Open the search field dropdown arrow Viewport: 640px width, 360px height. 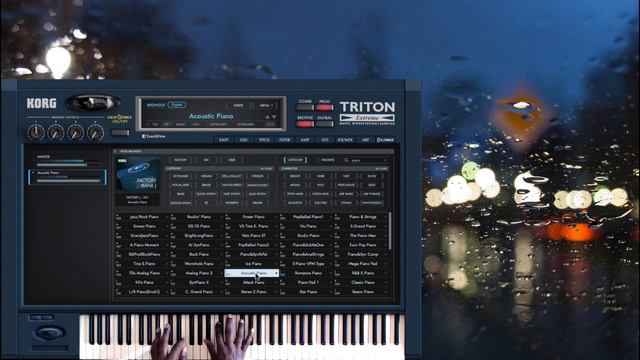click(384, 160)
